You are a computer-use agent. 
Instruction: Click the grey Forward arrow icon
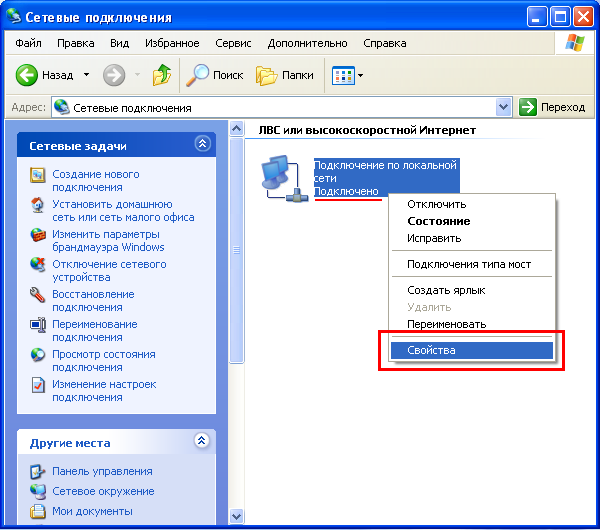[114, 75]
